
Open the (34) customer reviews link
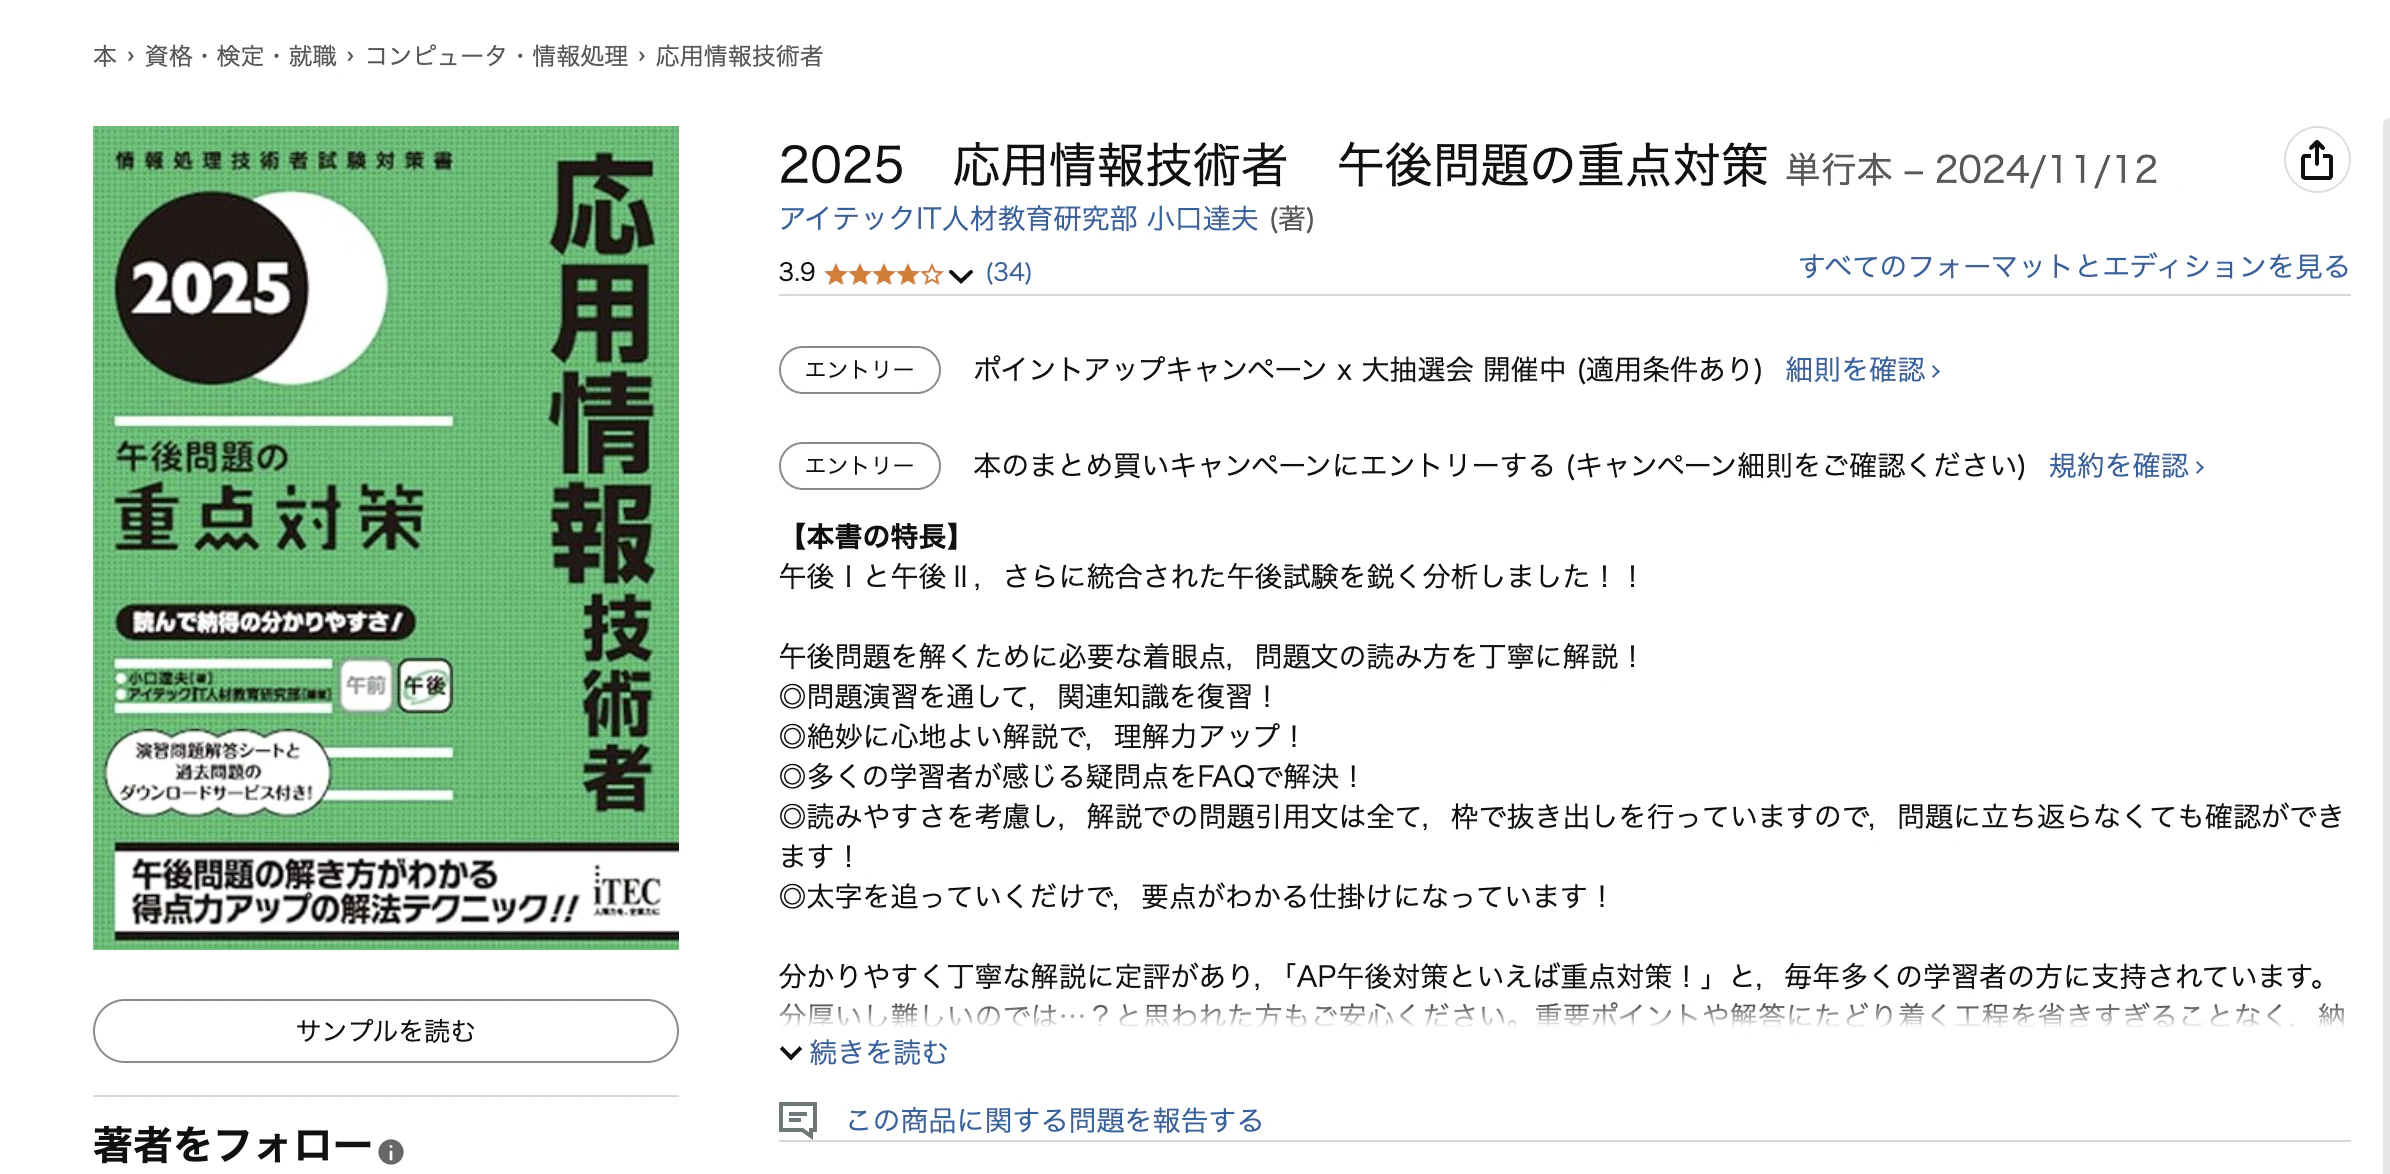[1011, 272]
